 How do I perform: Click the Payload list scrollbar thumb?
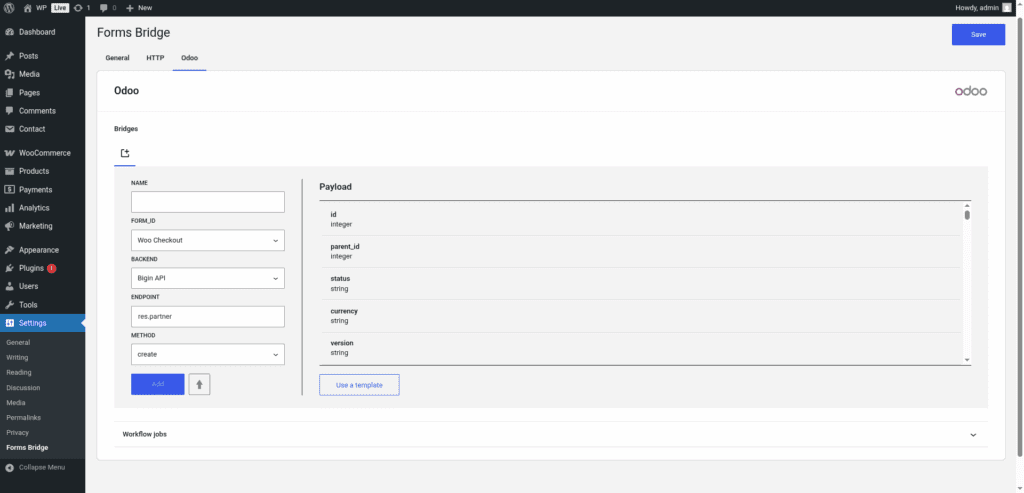[967, 215]
